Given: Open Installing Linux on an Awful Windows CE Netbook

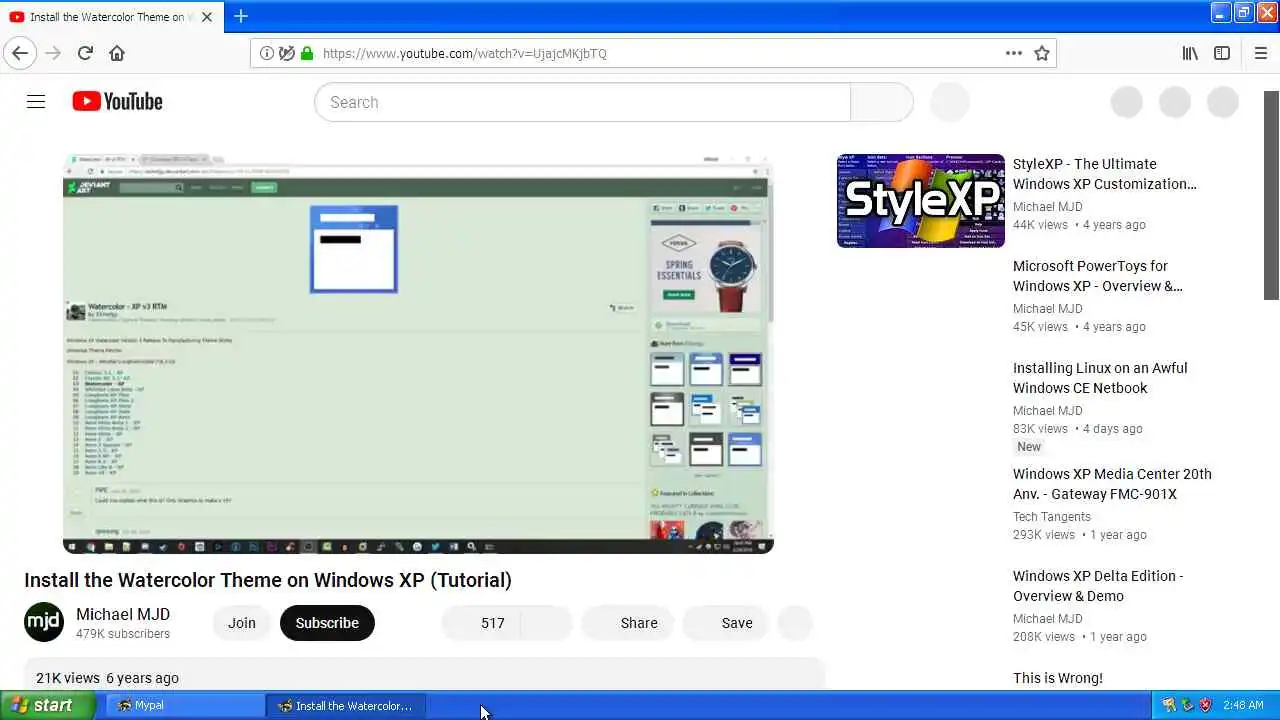Looking at the screenshot, I should click(1100, 378).
